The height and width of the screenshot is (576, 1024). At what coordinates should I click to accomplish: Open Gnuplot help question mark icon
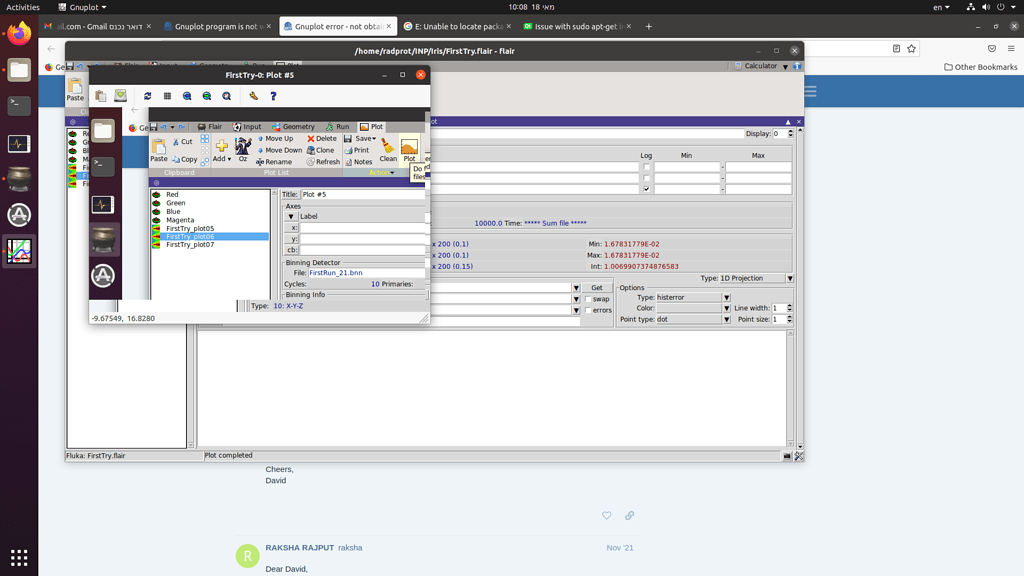point(273,96)
